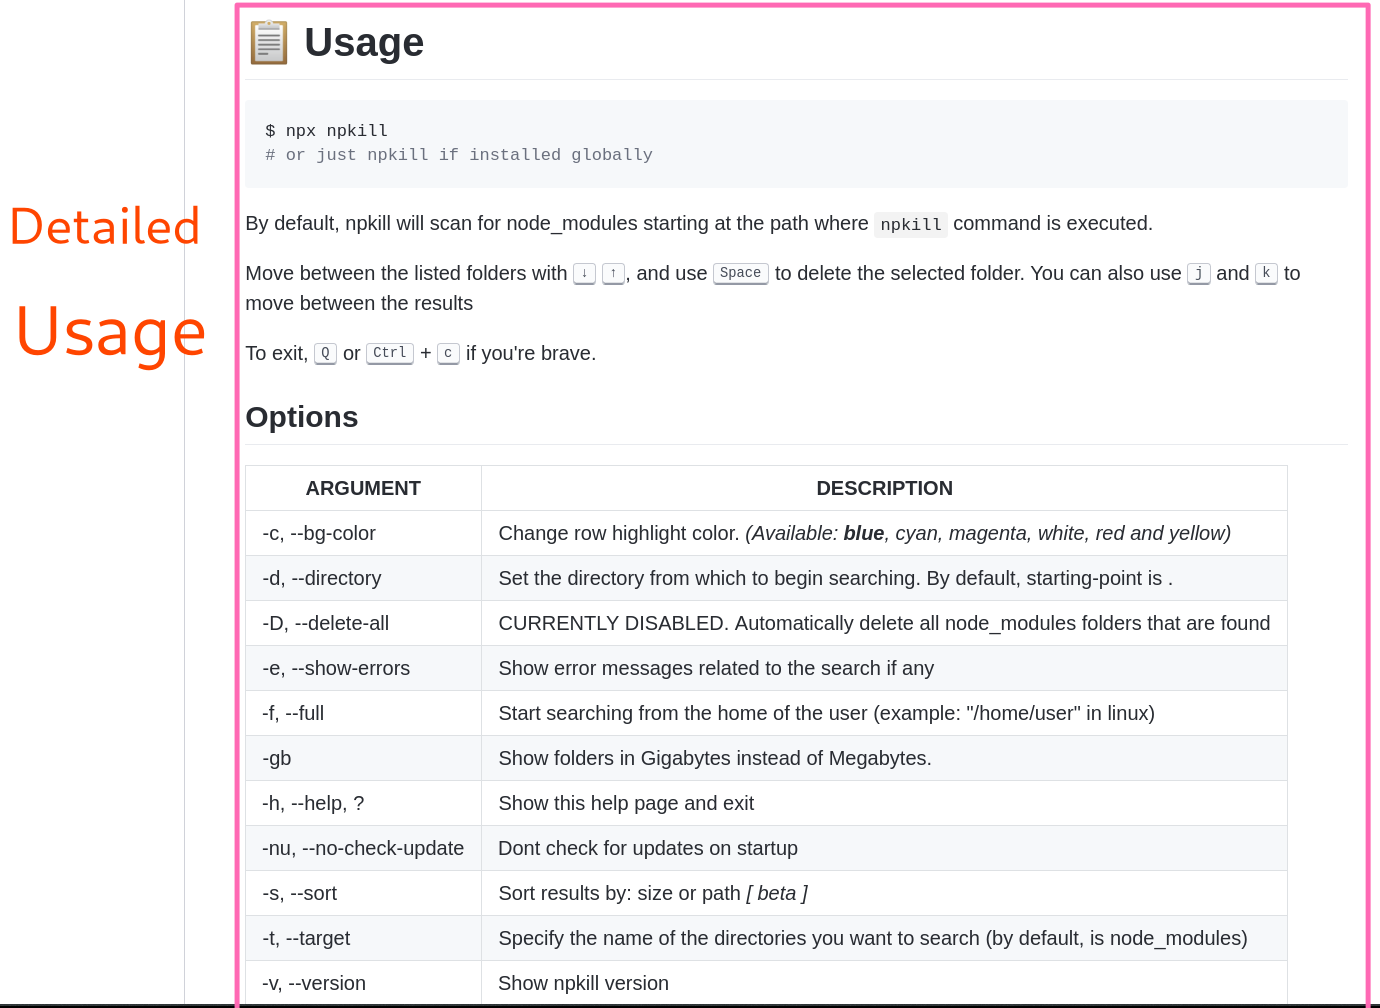Click the 'k' key badge

pyautogui.click(x=1266, y=273)
